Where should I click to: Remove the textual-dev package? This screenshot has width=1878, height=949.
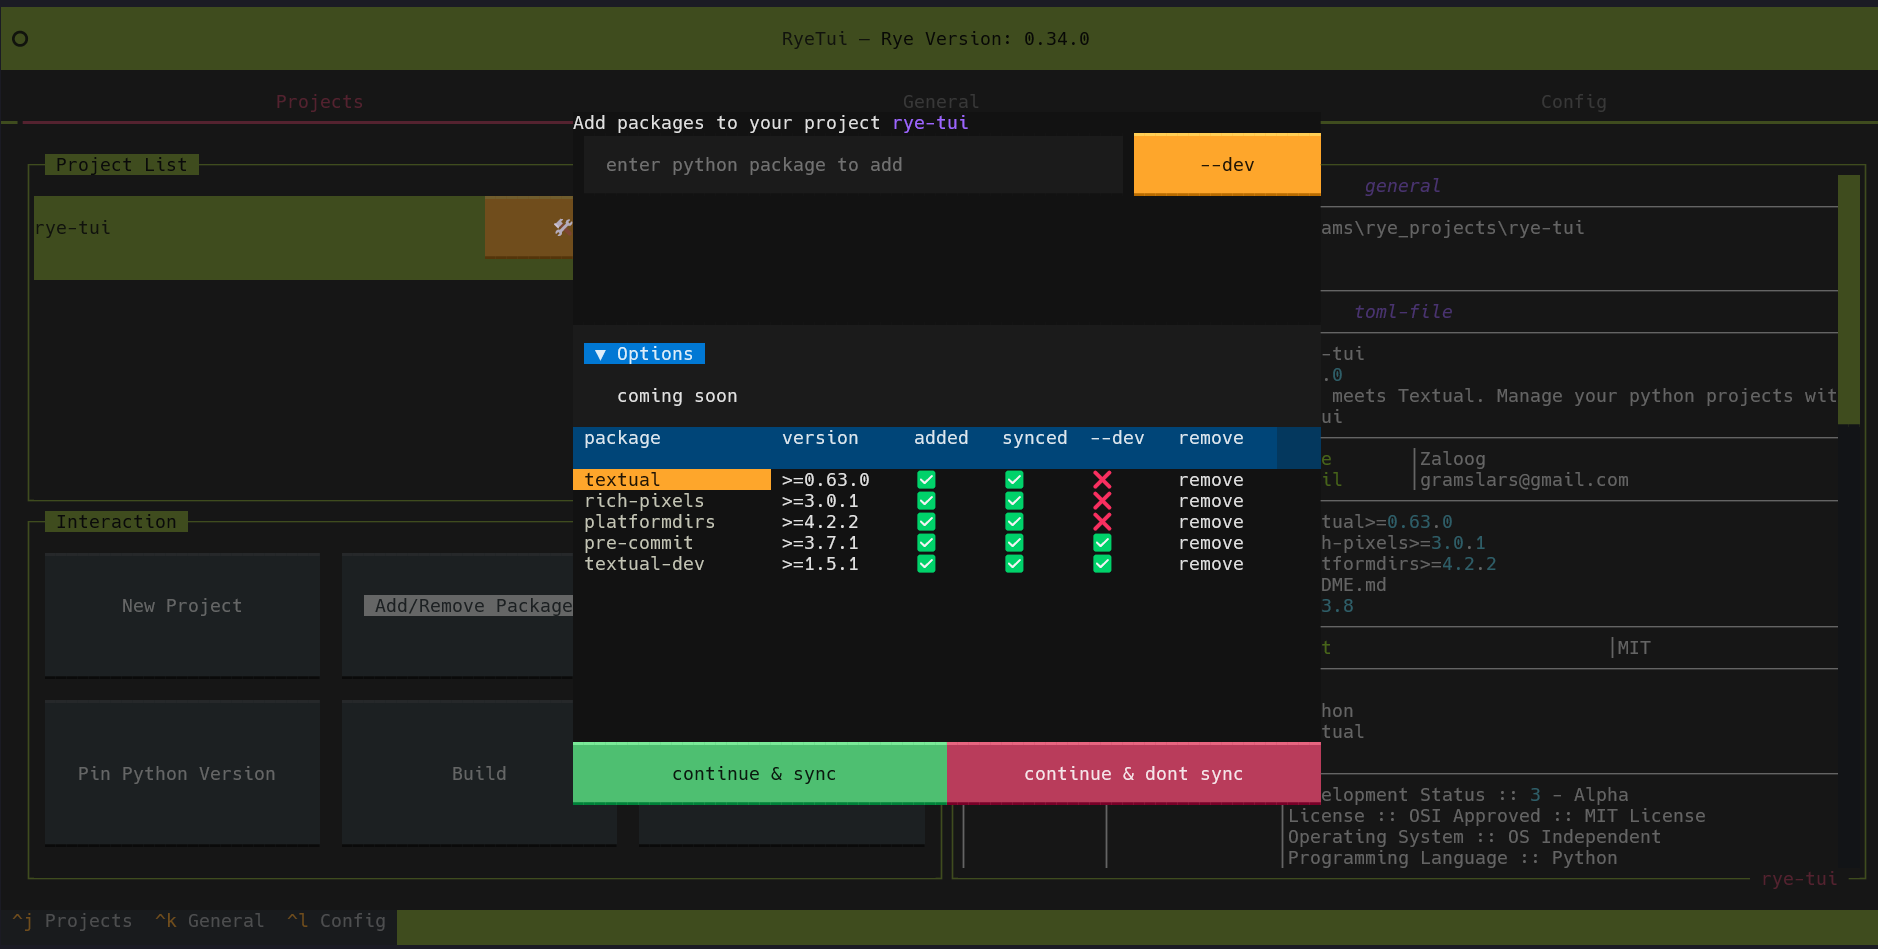pyautogui.click(x=1211, y=564)
